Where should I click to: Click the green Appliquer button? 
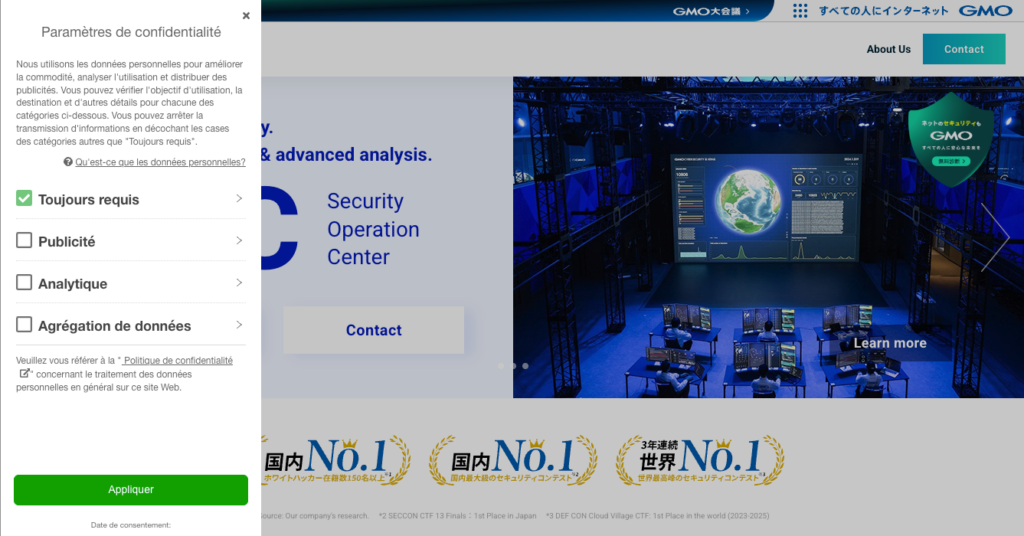[x=131, y=490]
